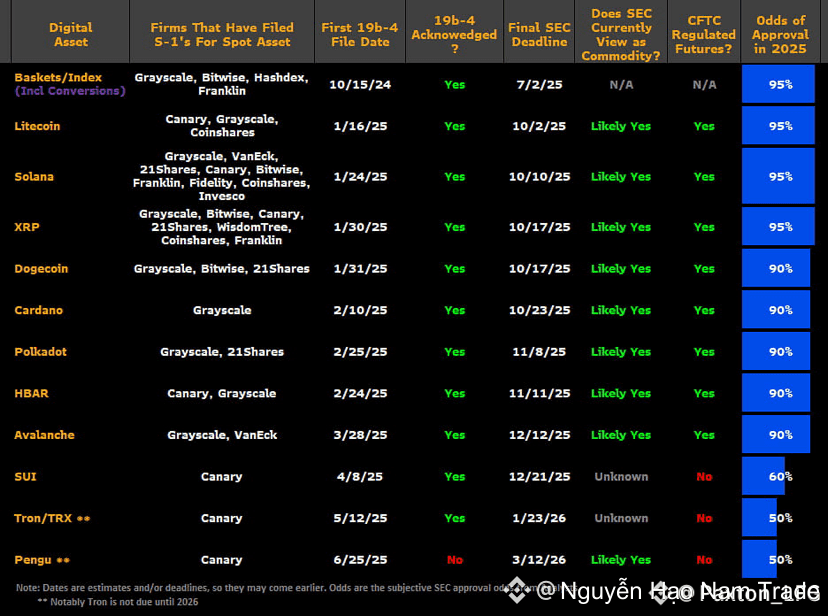Select the "XRP" asset name
Image resolution: width=828 pixels, height=616 pixels.
tap(27, 227)
